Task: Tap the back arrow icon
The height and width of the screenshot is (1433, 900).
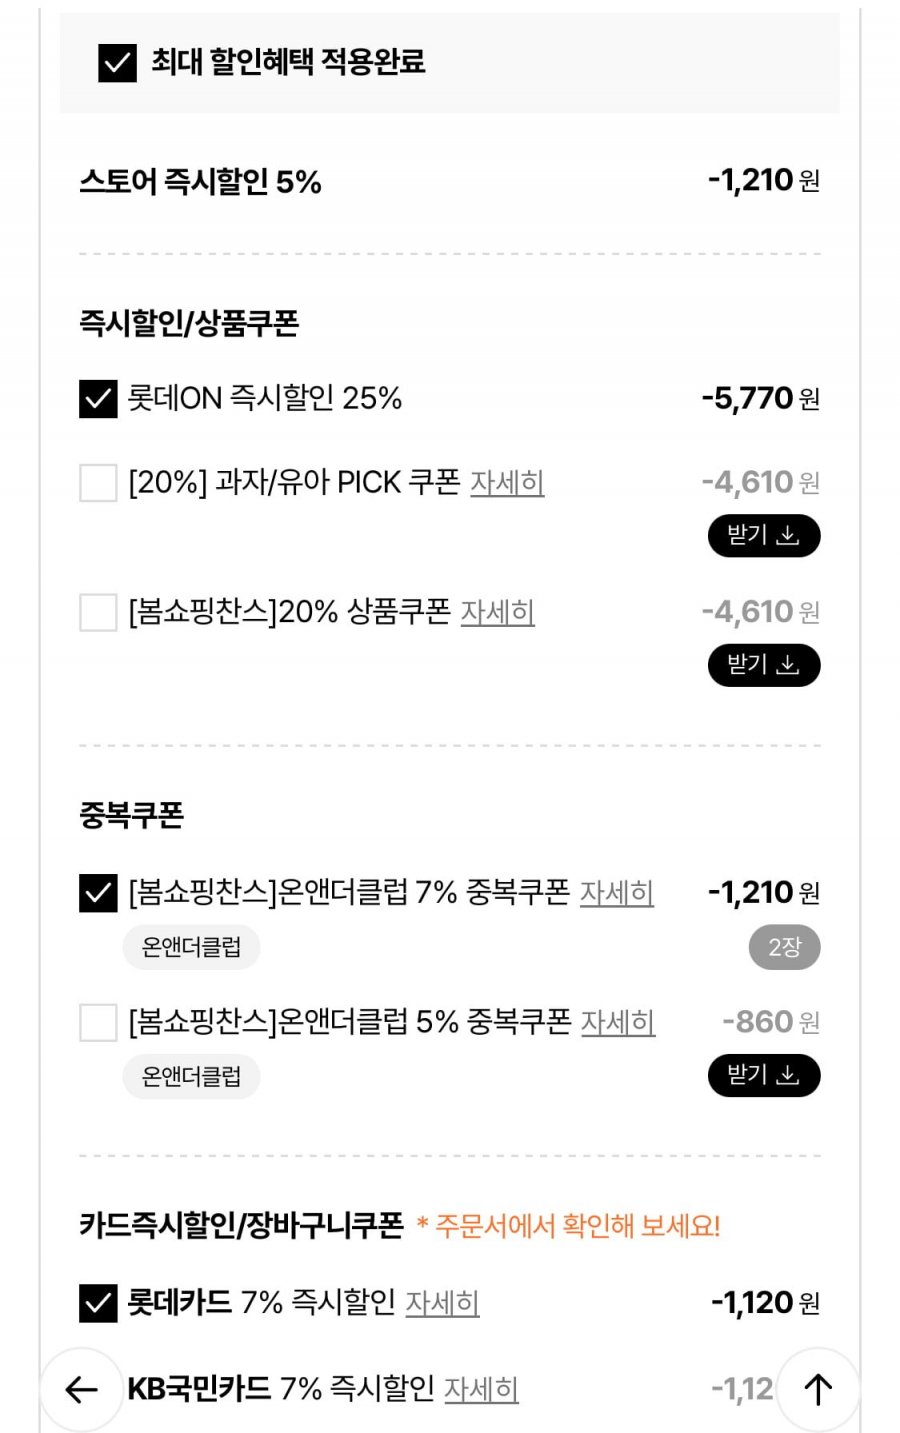Action: [x=81, y=1389]
